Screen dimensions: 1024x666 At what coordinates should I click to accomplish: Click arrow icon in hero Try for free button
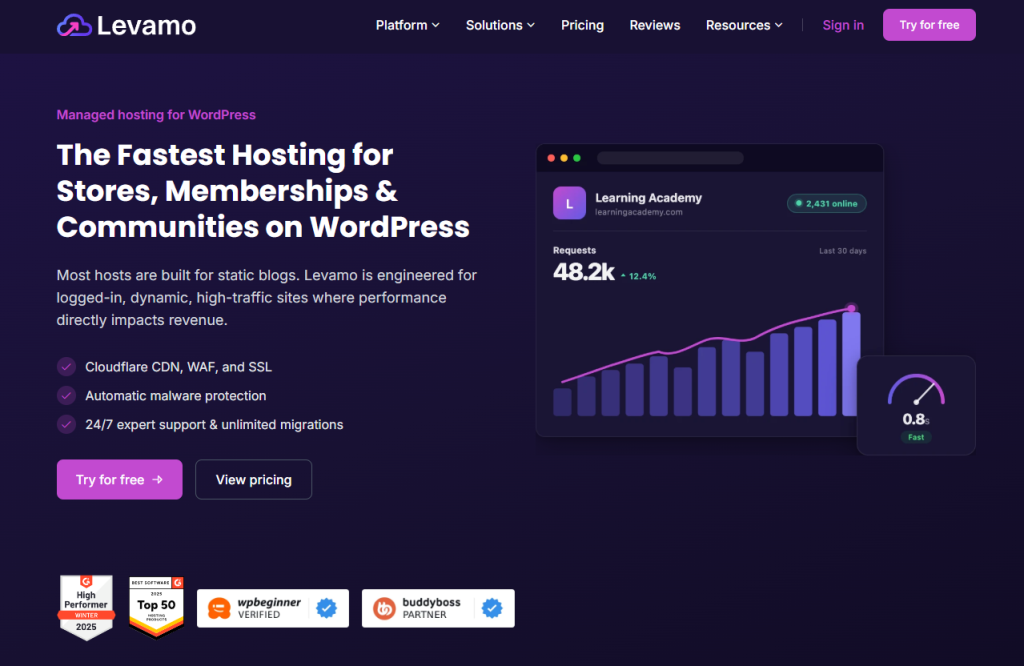(157, 479)
